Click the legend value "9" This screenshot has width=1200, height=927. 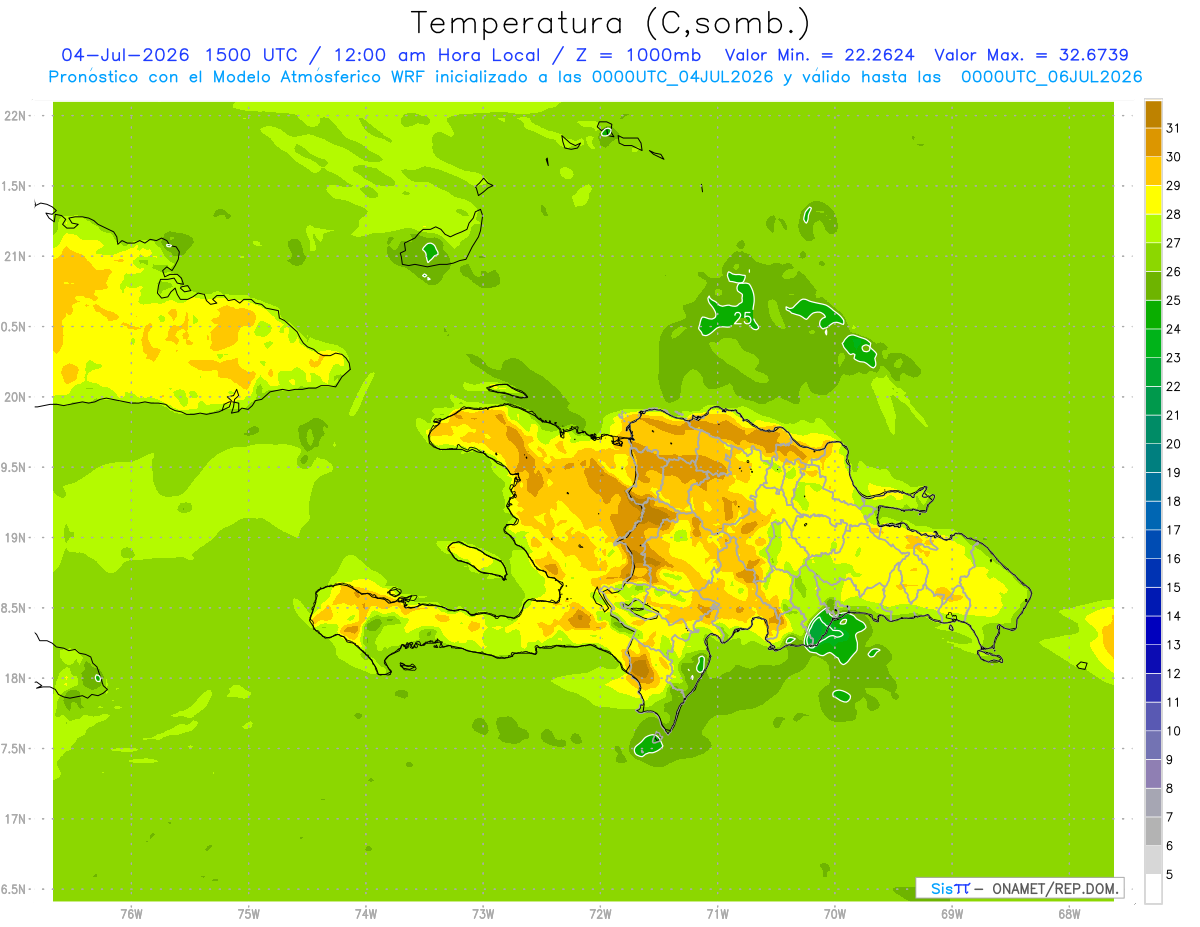1170,760
